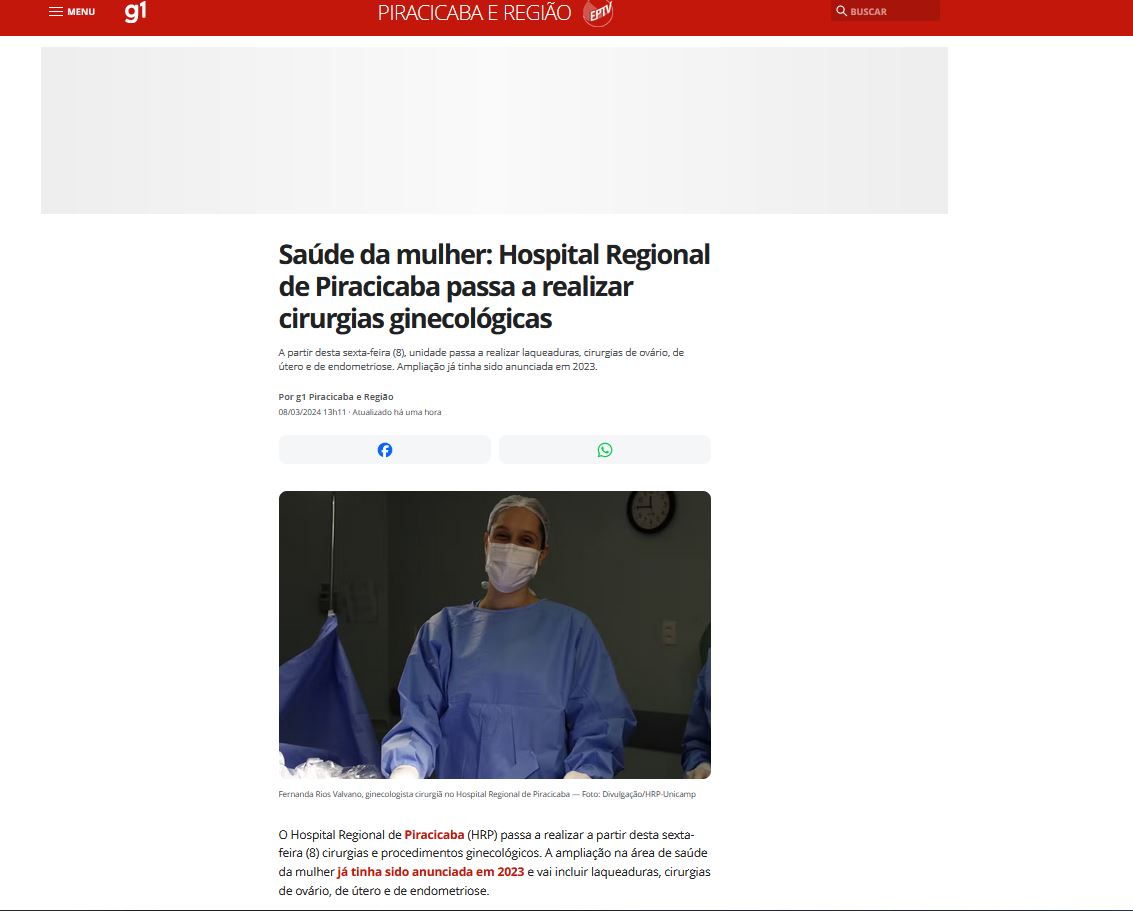
Task: Click the timestamp '08/03/2024 13h11'
Action: point(312,413)
